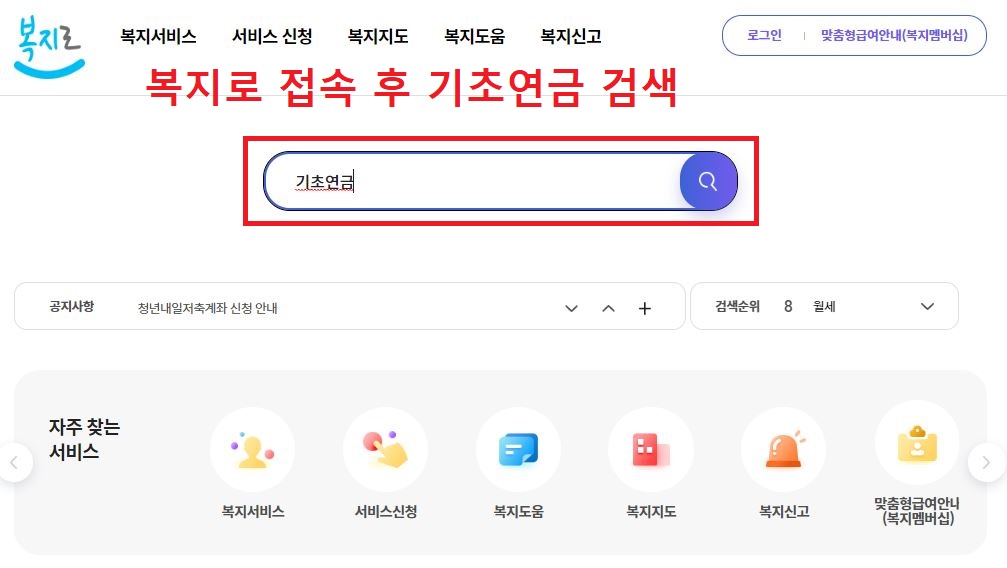This screenshot has height=568, width=1007.
Task: Open the 복지지도 shortcut icon
Action: [651, 450]
